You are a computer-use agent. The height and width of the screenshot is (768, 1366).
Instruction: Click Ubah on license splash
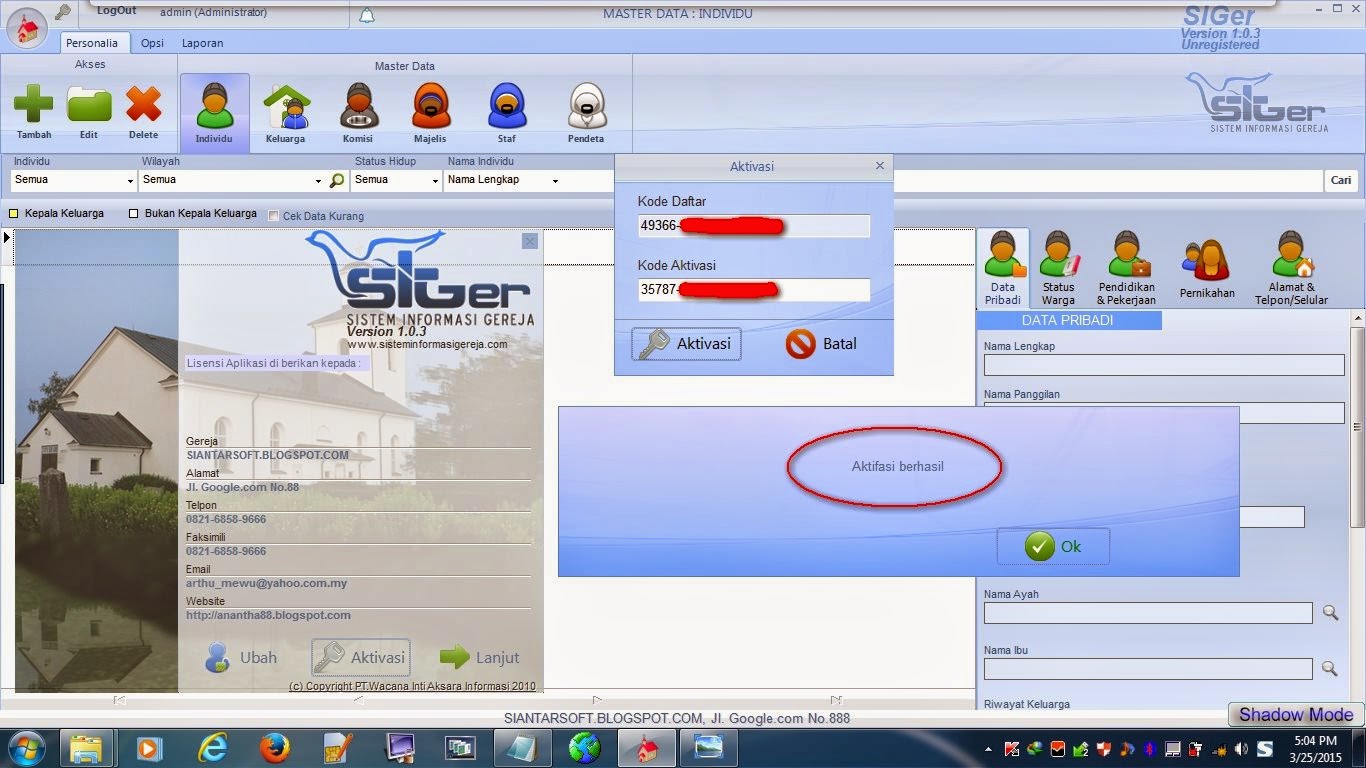coord(241,658)
